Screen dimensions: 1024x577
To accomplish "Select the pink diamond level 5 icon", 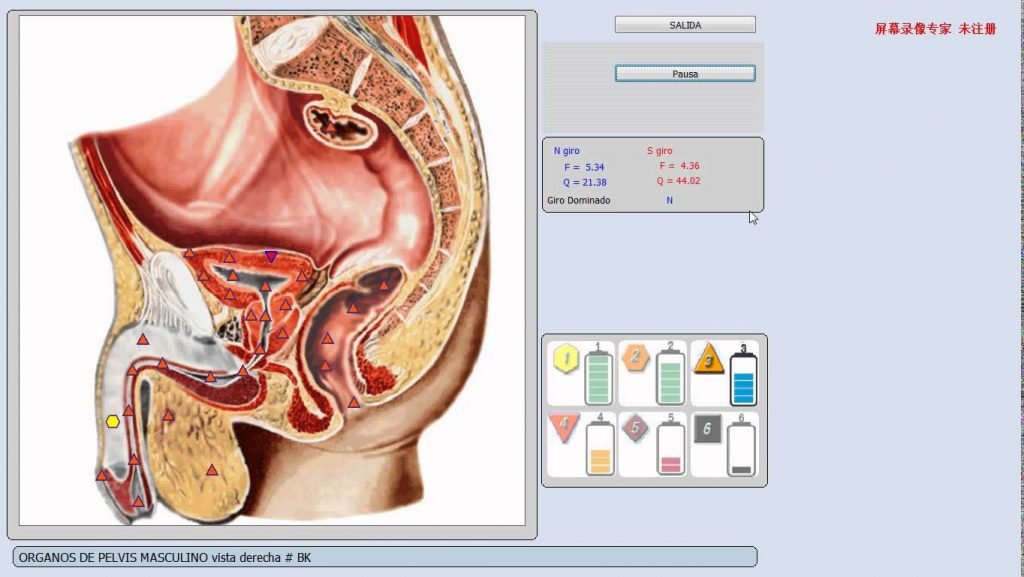I will [x=635, y=428].
